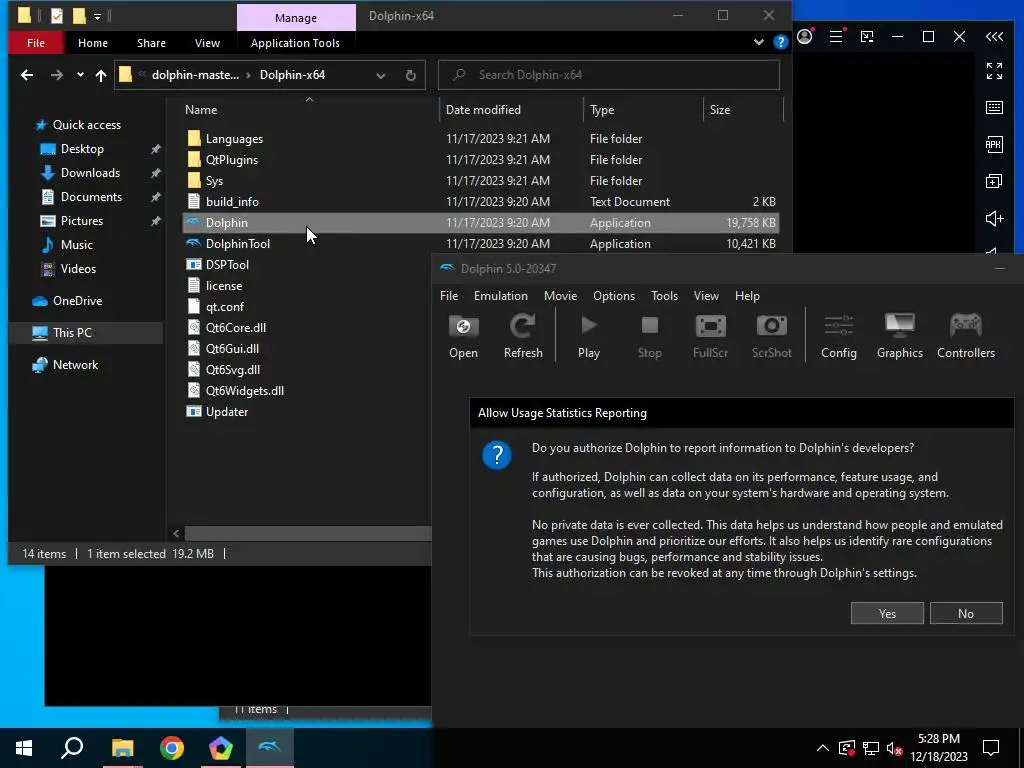This screenshot has height=768, width=1024.
Task: Select Qt6Svg.dll in the file list
Action: (x=232, y=370)
